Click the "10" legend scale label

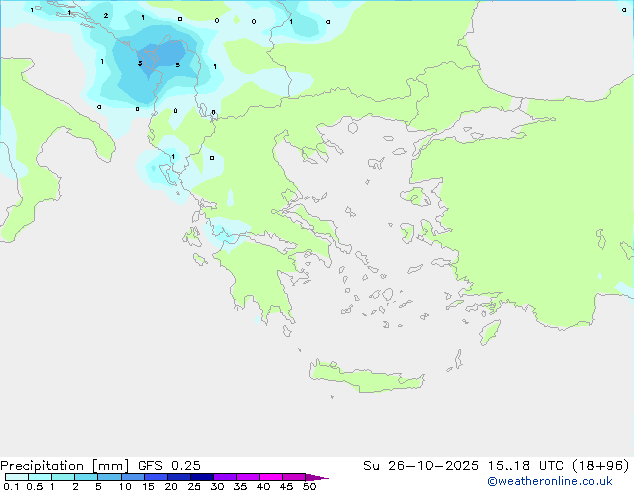pos(125,486)
